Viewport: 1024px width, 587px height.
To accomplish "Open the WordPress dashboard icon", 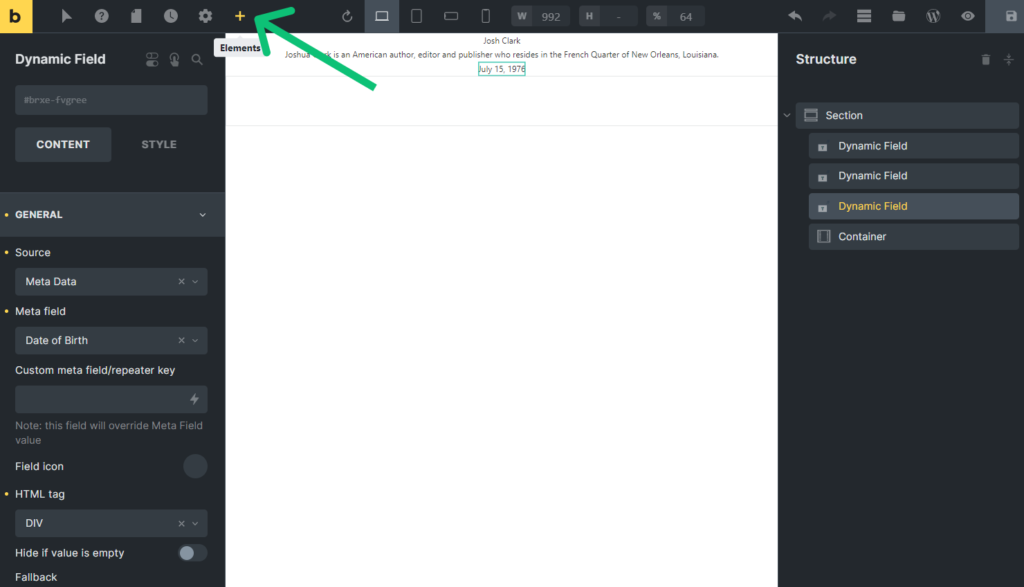I will tap(933, 16).
